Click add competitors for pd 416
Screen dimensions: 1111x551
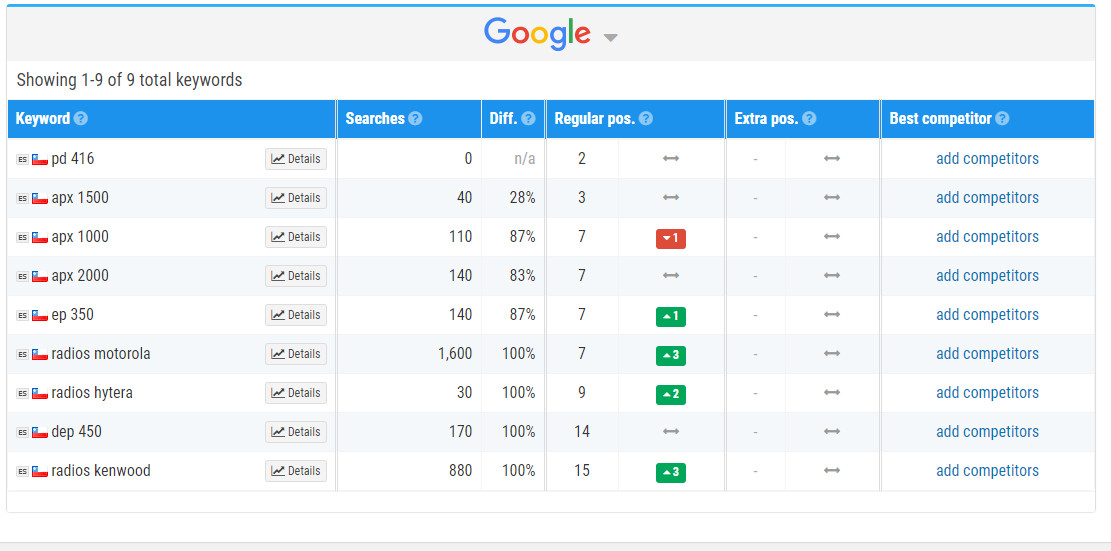coord(987,159)
